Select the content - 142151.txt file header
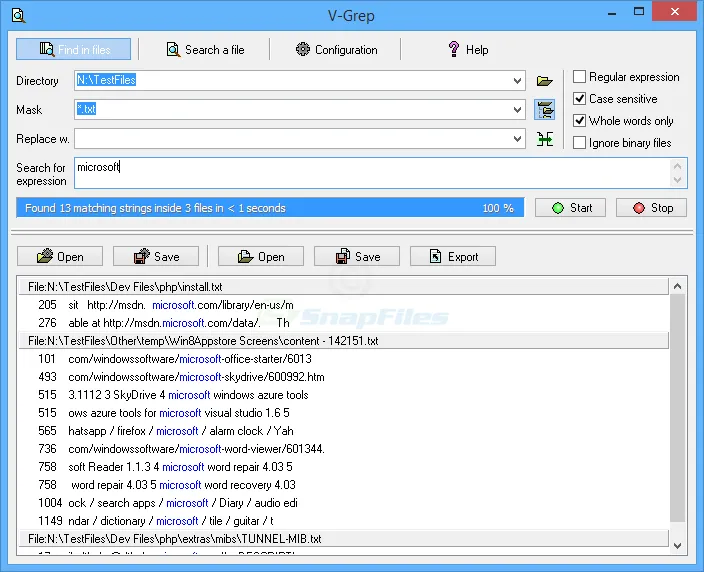This screenshot has height=572, width=704. pos(343,341)
